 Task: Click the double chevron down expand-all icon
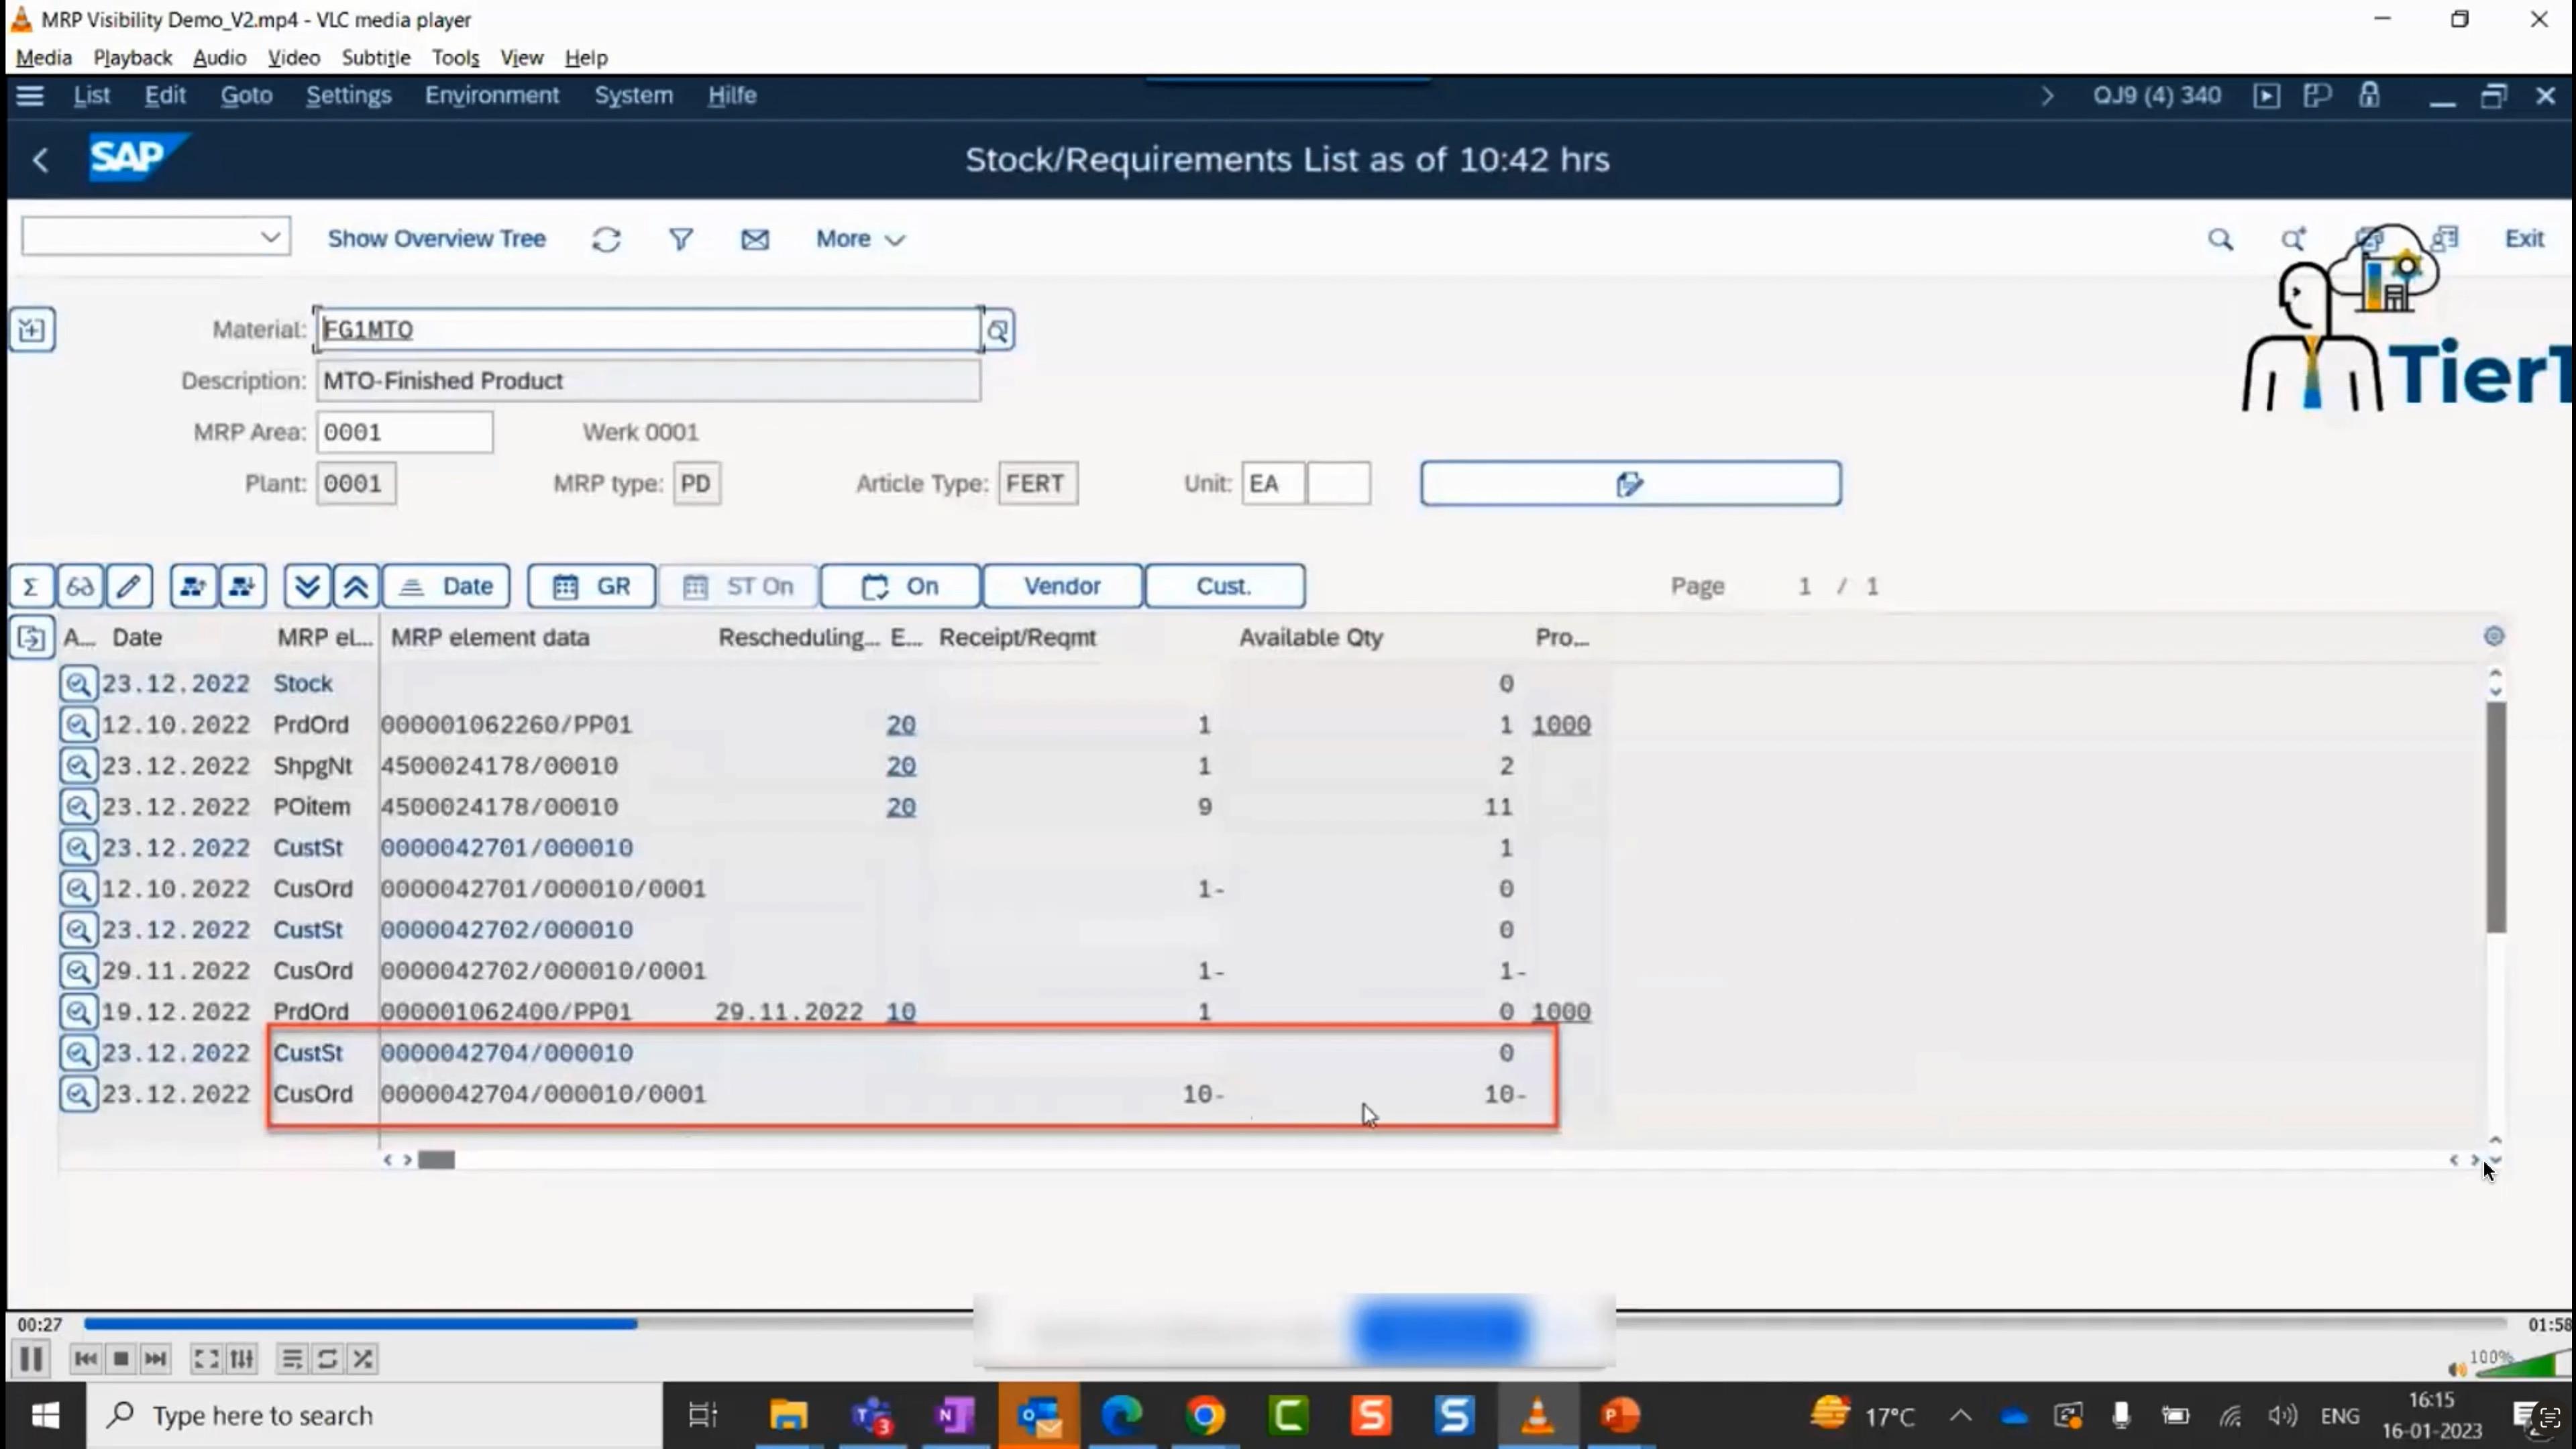[307, 586]
